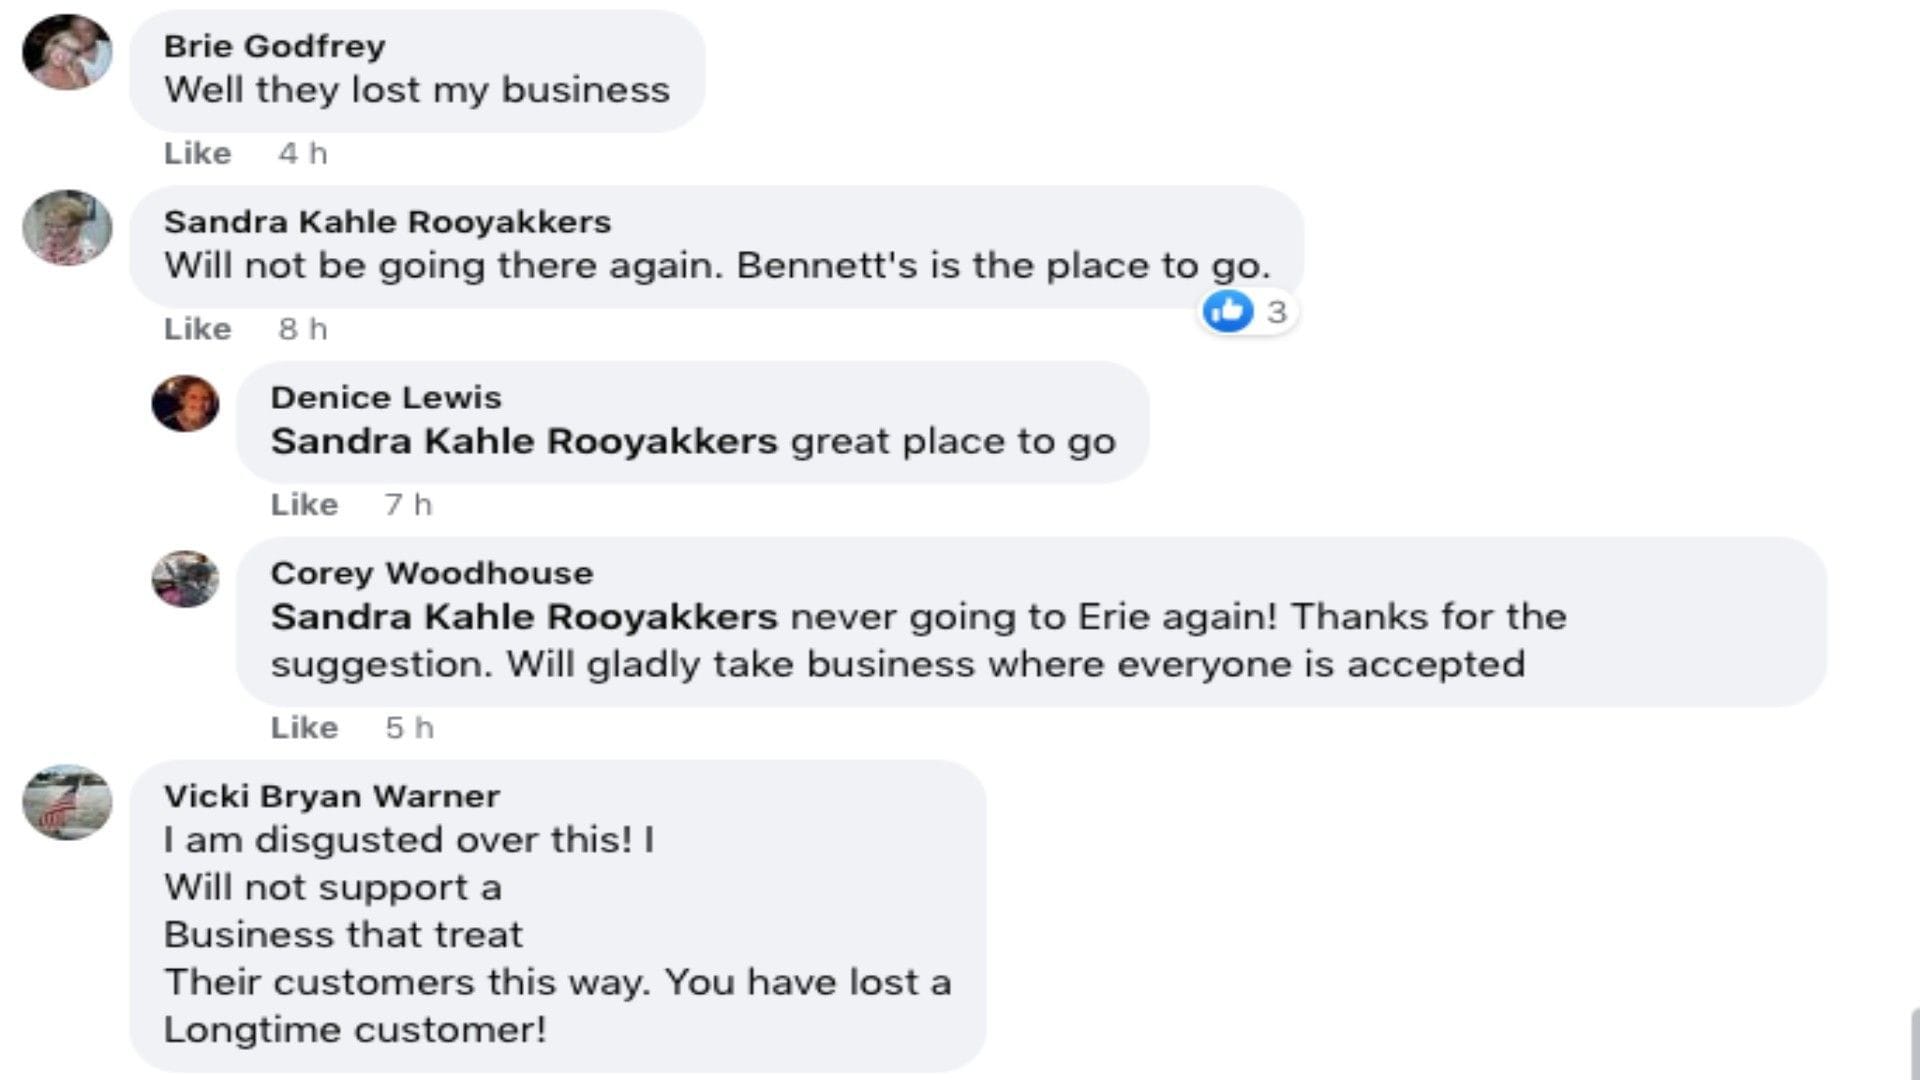Open Denice Lewis's profile photo

[x=185, y=404]
